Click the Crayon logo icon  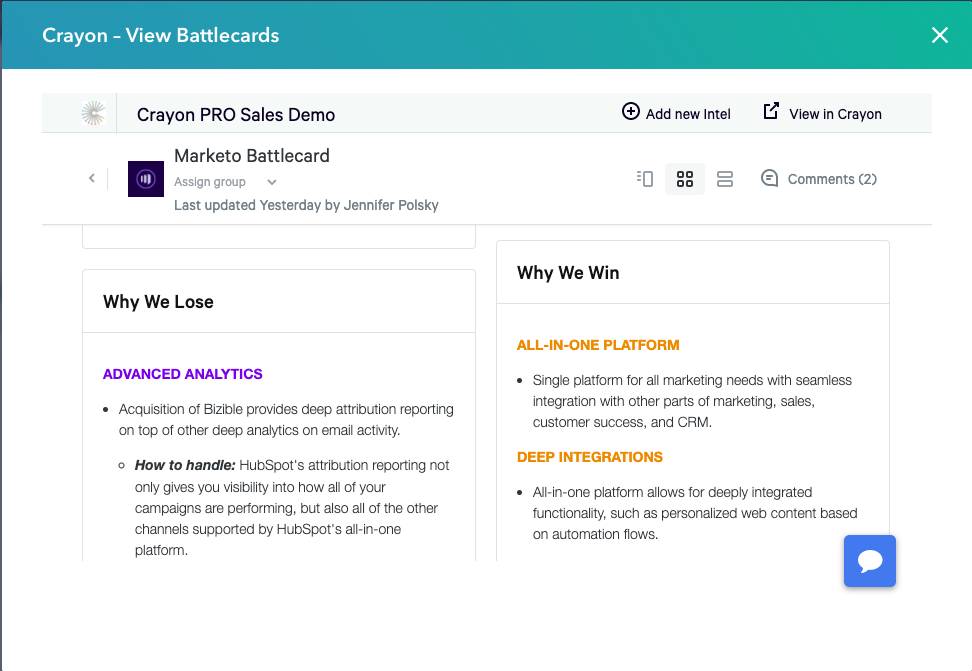click(x=93, y=114)
